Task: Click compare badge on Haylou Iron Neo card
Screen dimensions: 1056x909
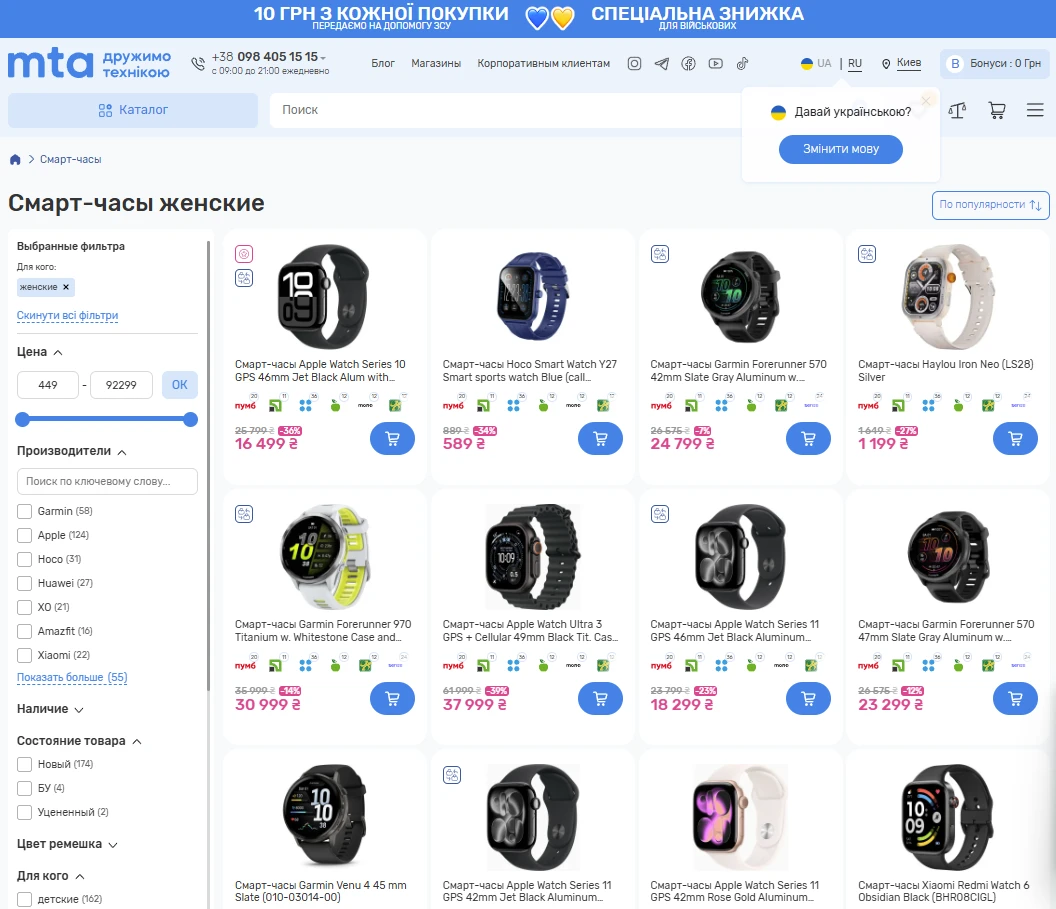Action: point(867,254)
